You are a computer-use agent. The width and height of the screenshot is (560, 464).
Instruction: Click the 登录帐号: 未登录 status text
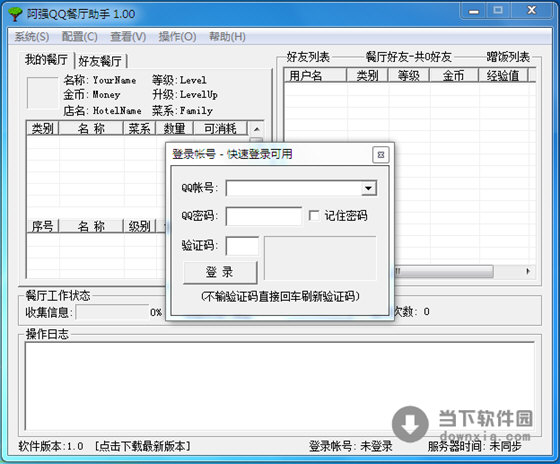point(350,446)
